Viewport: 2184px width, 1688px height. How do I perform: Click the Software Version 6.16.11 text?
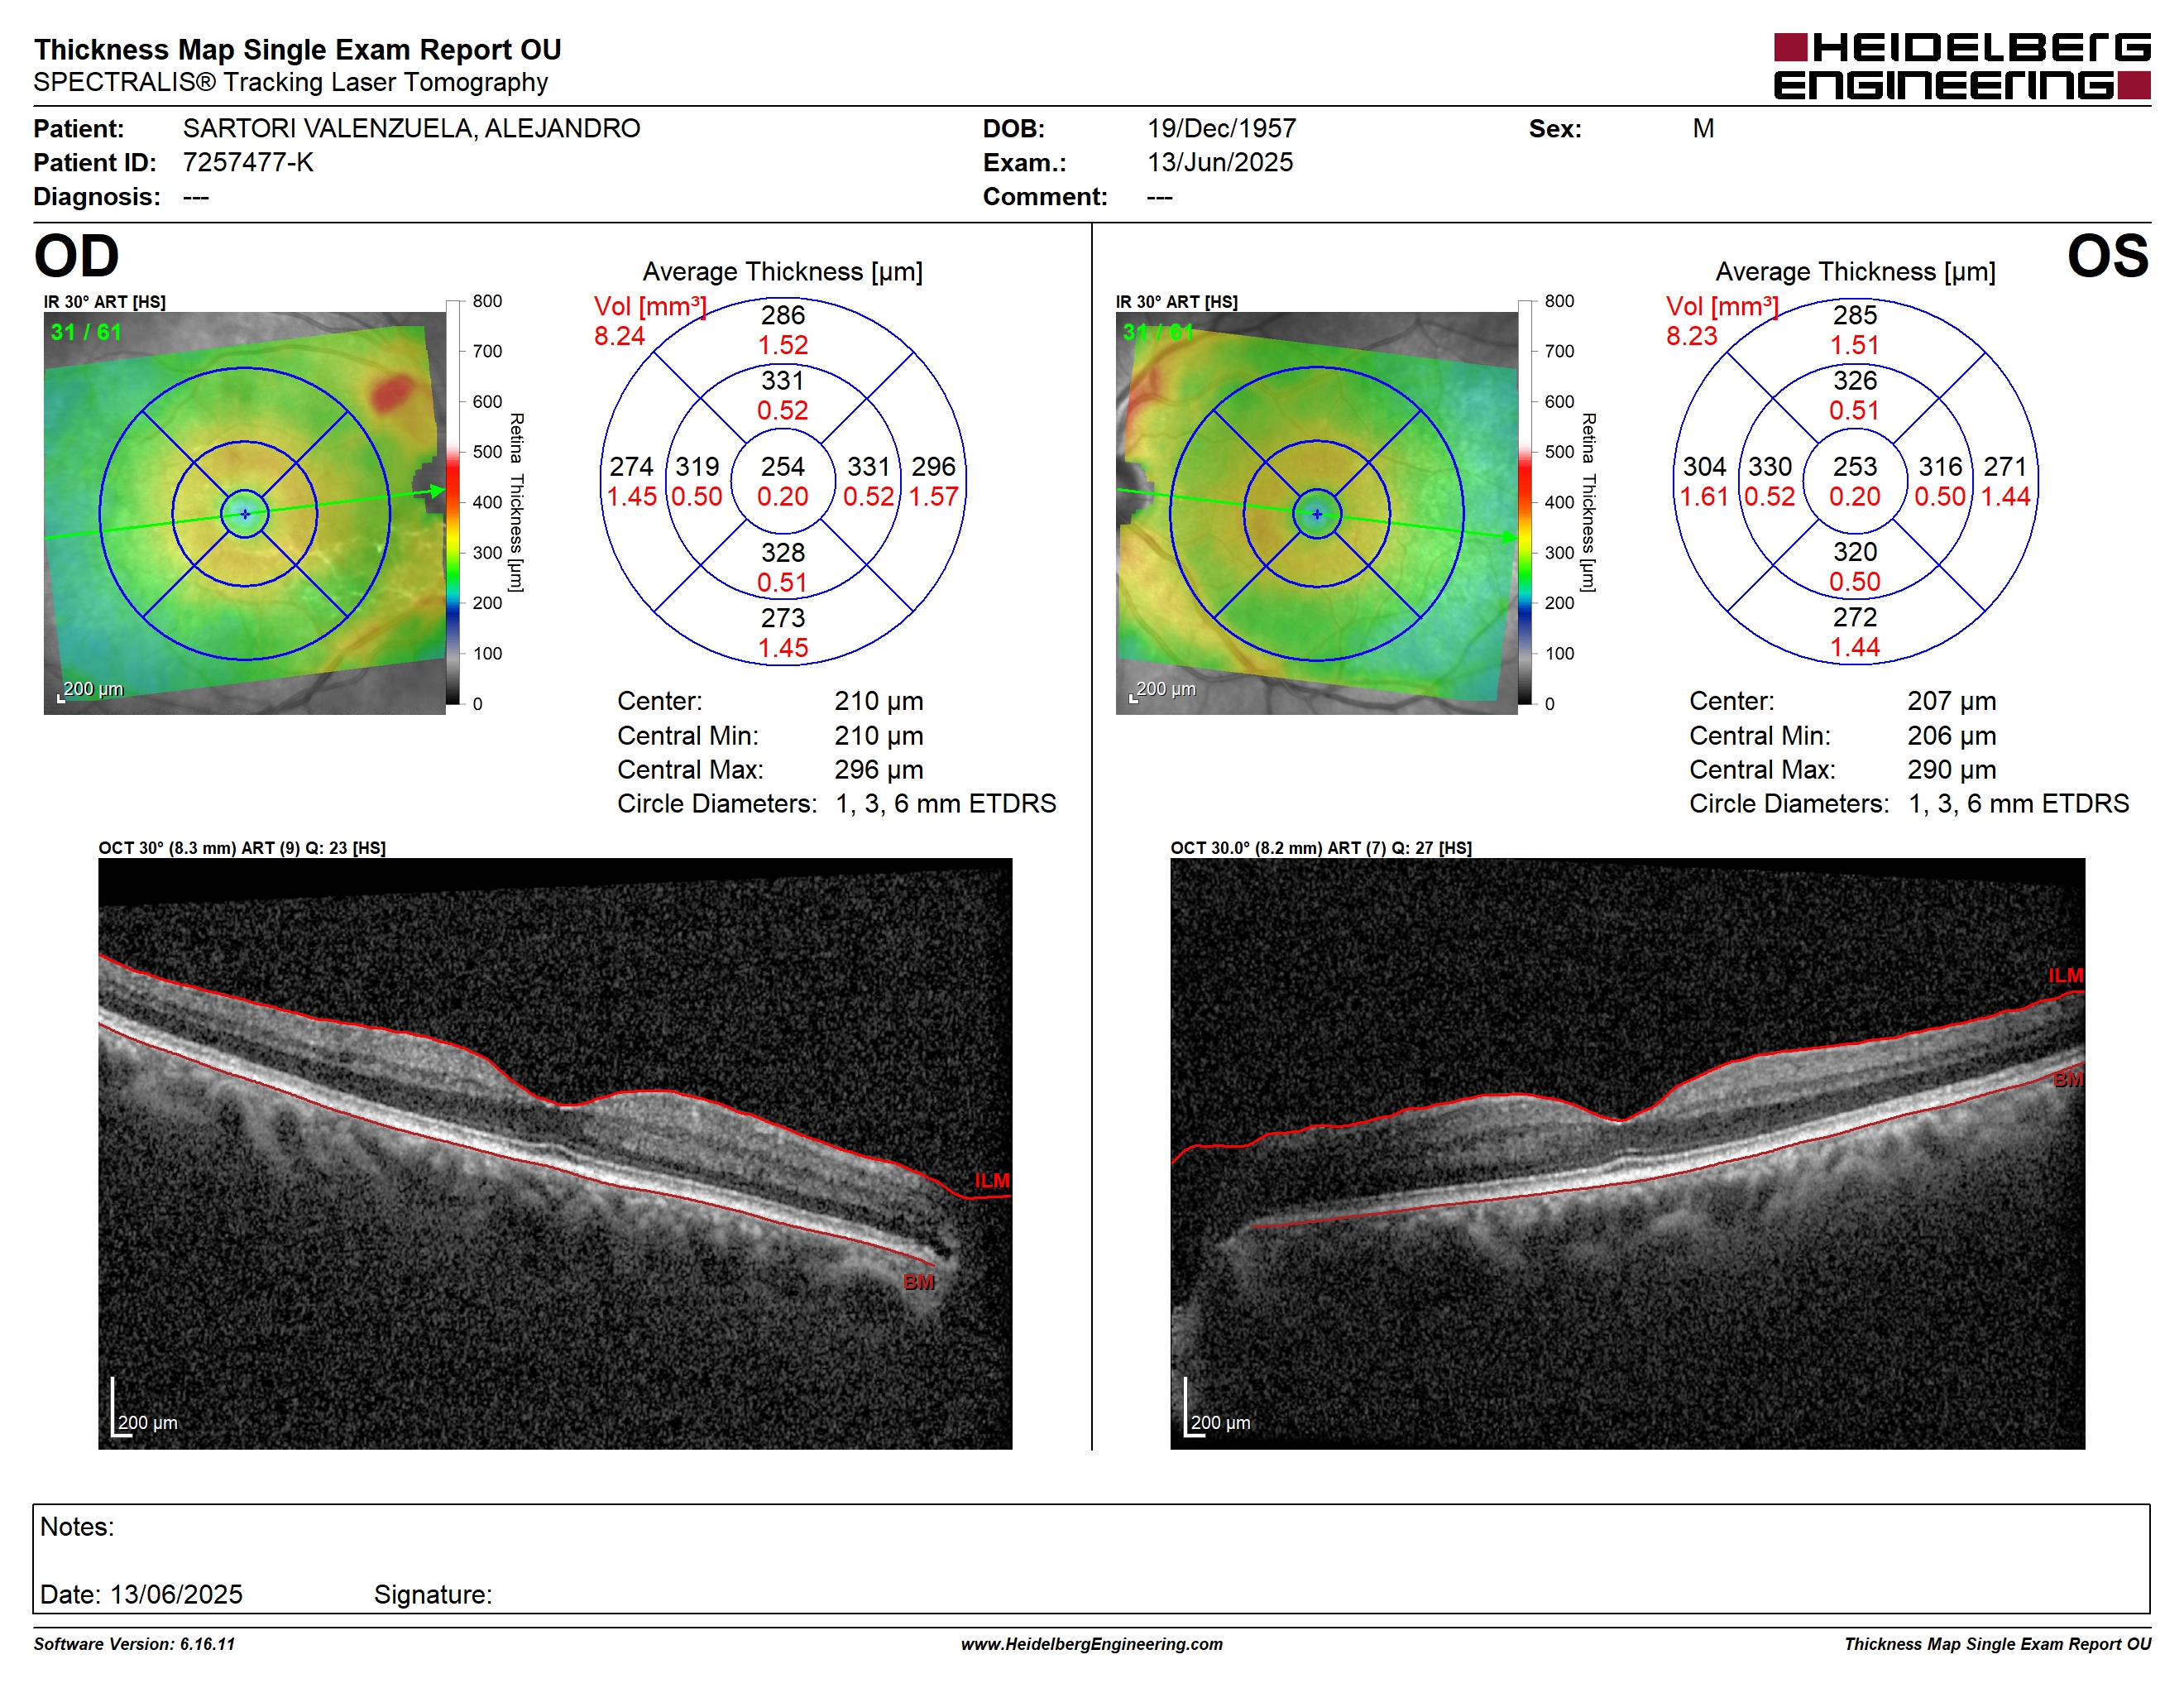tap(134, 1644)
